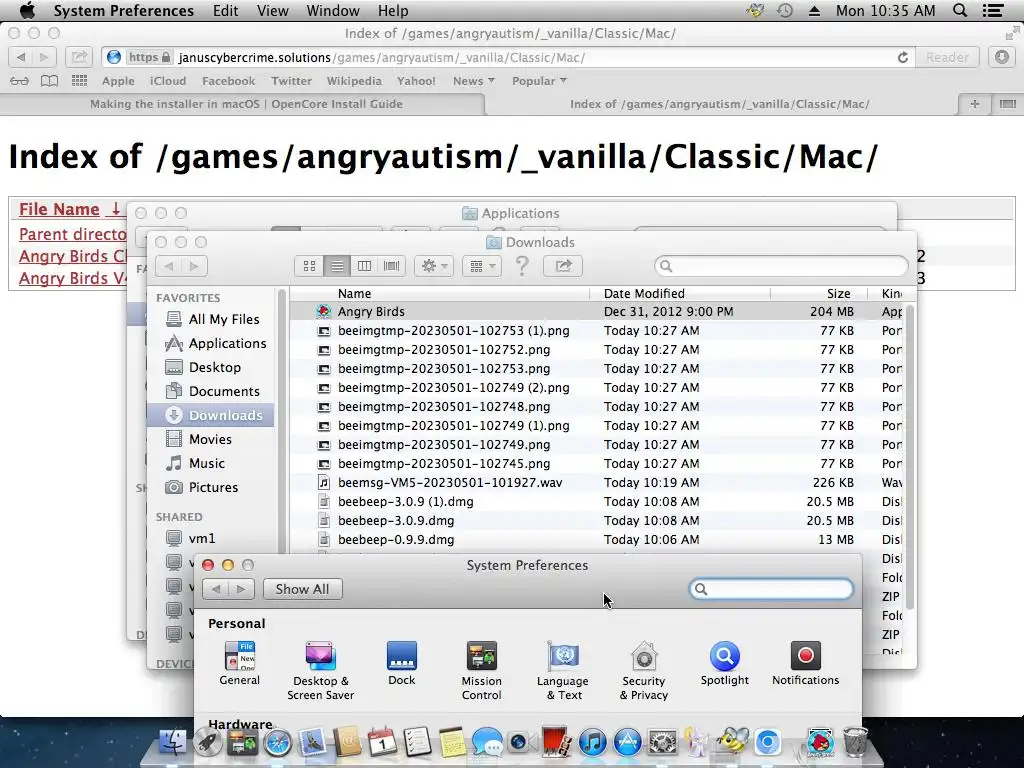Open the Arrange items dropdown in Downloads
This screenshot has height=768, width=1024.
pyautogui.click(x=482, y=266)
